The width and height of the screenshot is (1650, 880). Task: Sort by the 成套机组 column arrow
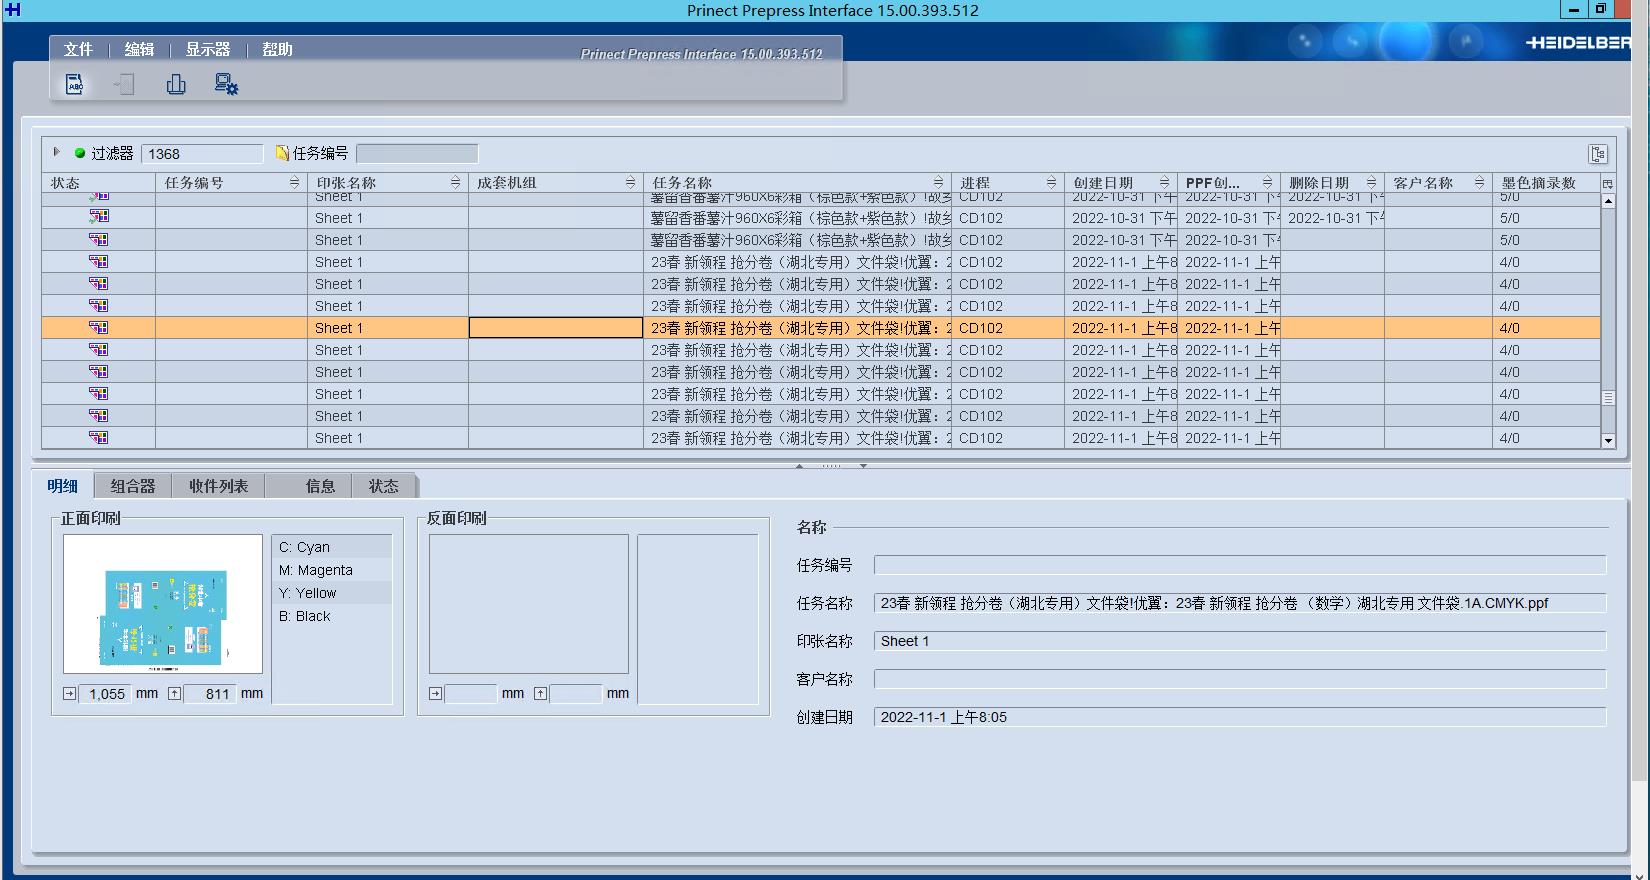[630, 182]
